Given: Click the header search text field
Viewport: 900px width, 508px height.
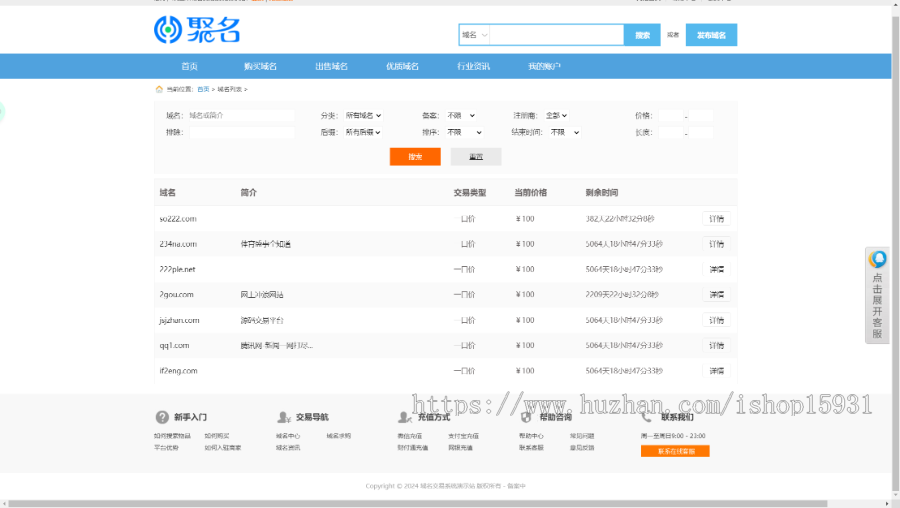Looking at the screenshot, I should point(557,35).
